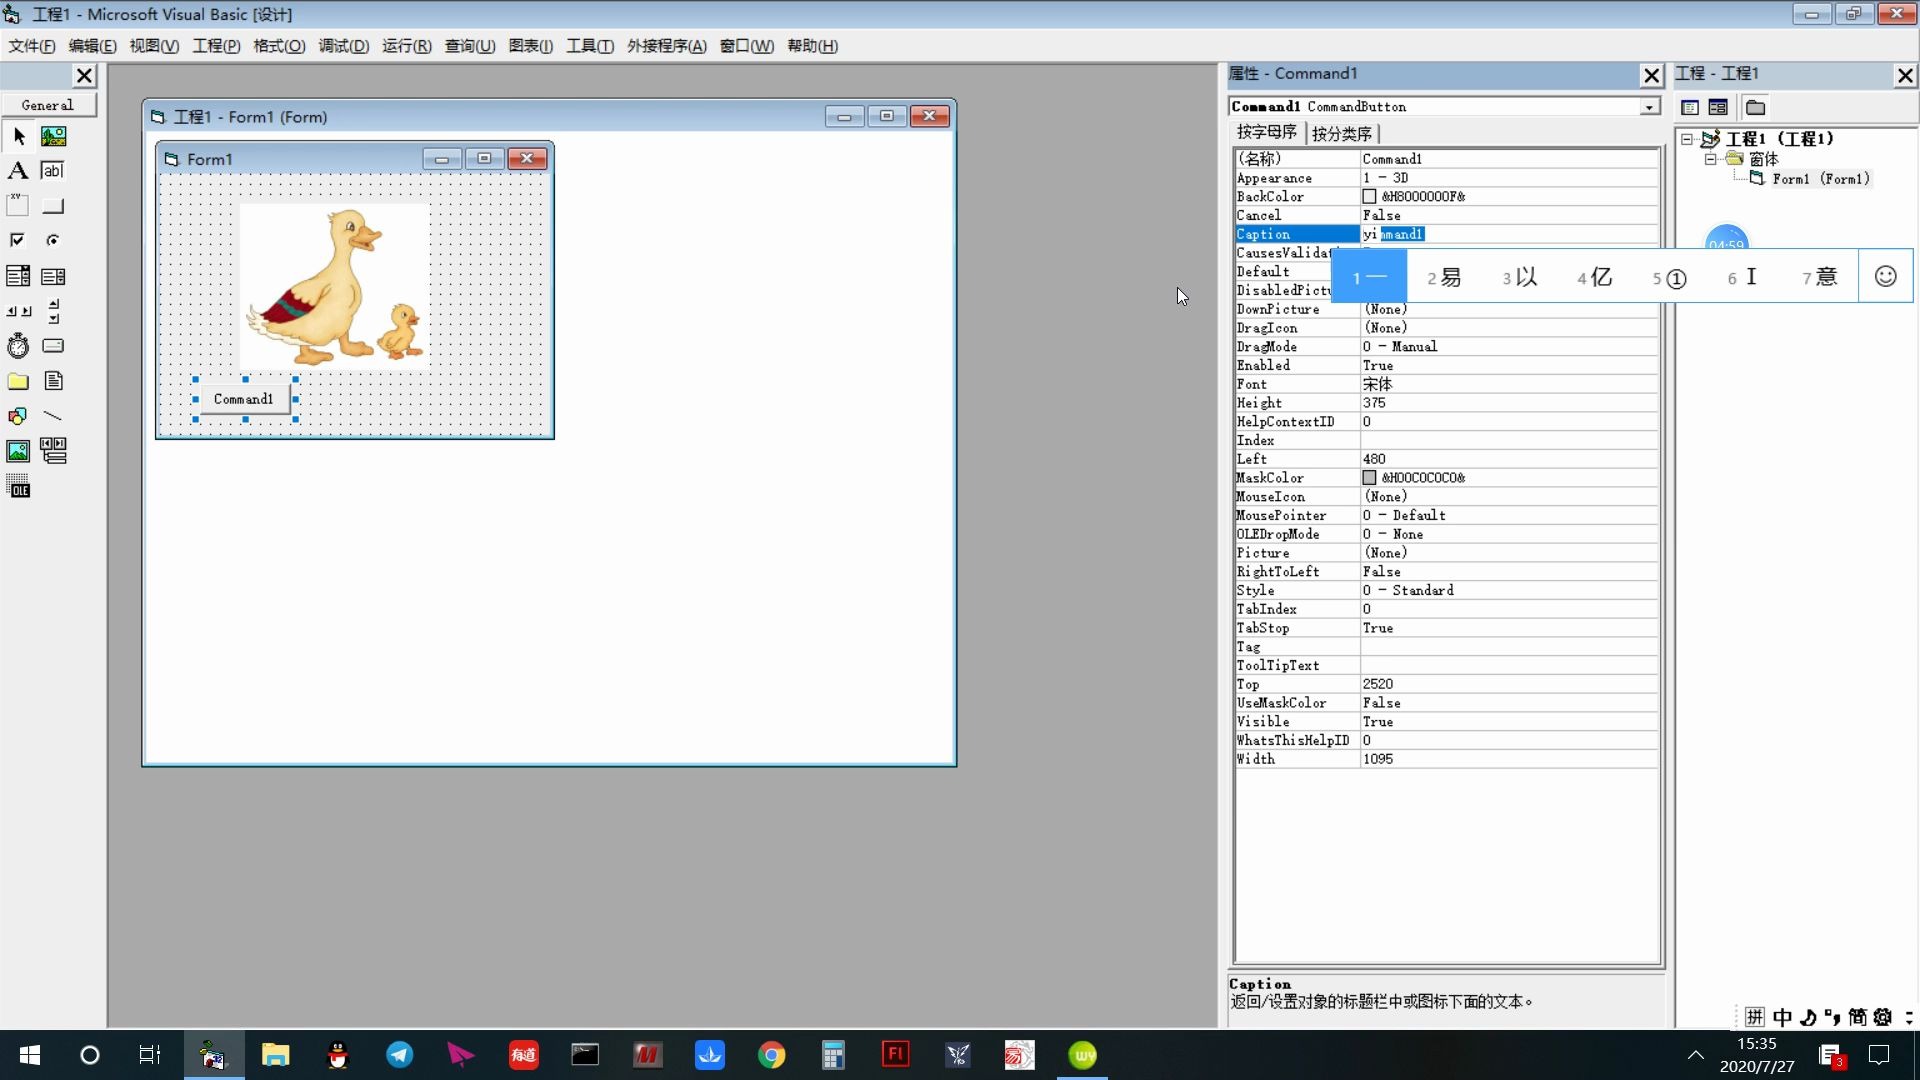Open emoji smiley panel in IME bar
The image size is (1920, 1080).
point(1885,277)
